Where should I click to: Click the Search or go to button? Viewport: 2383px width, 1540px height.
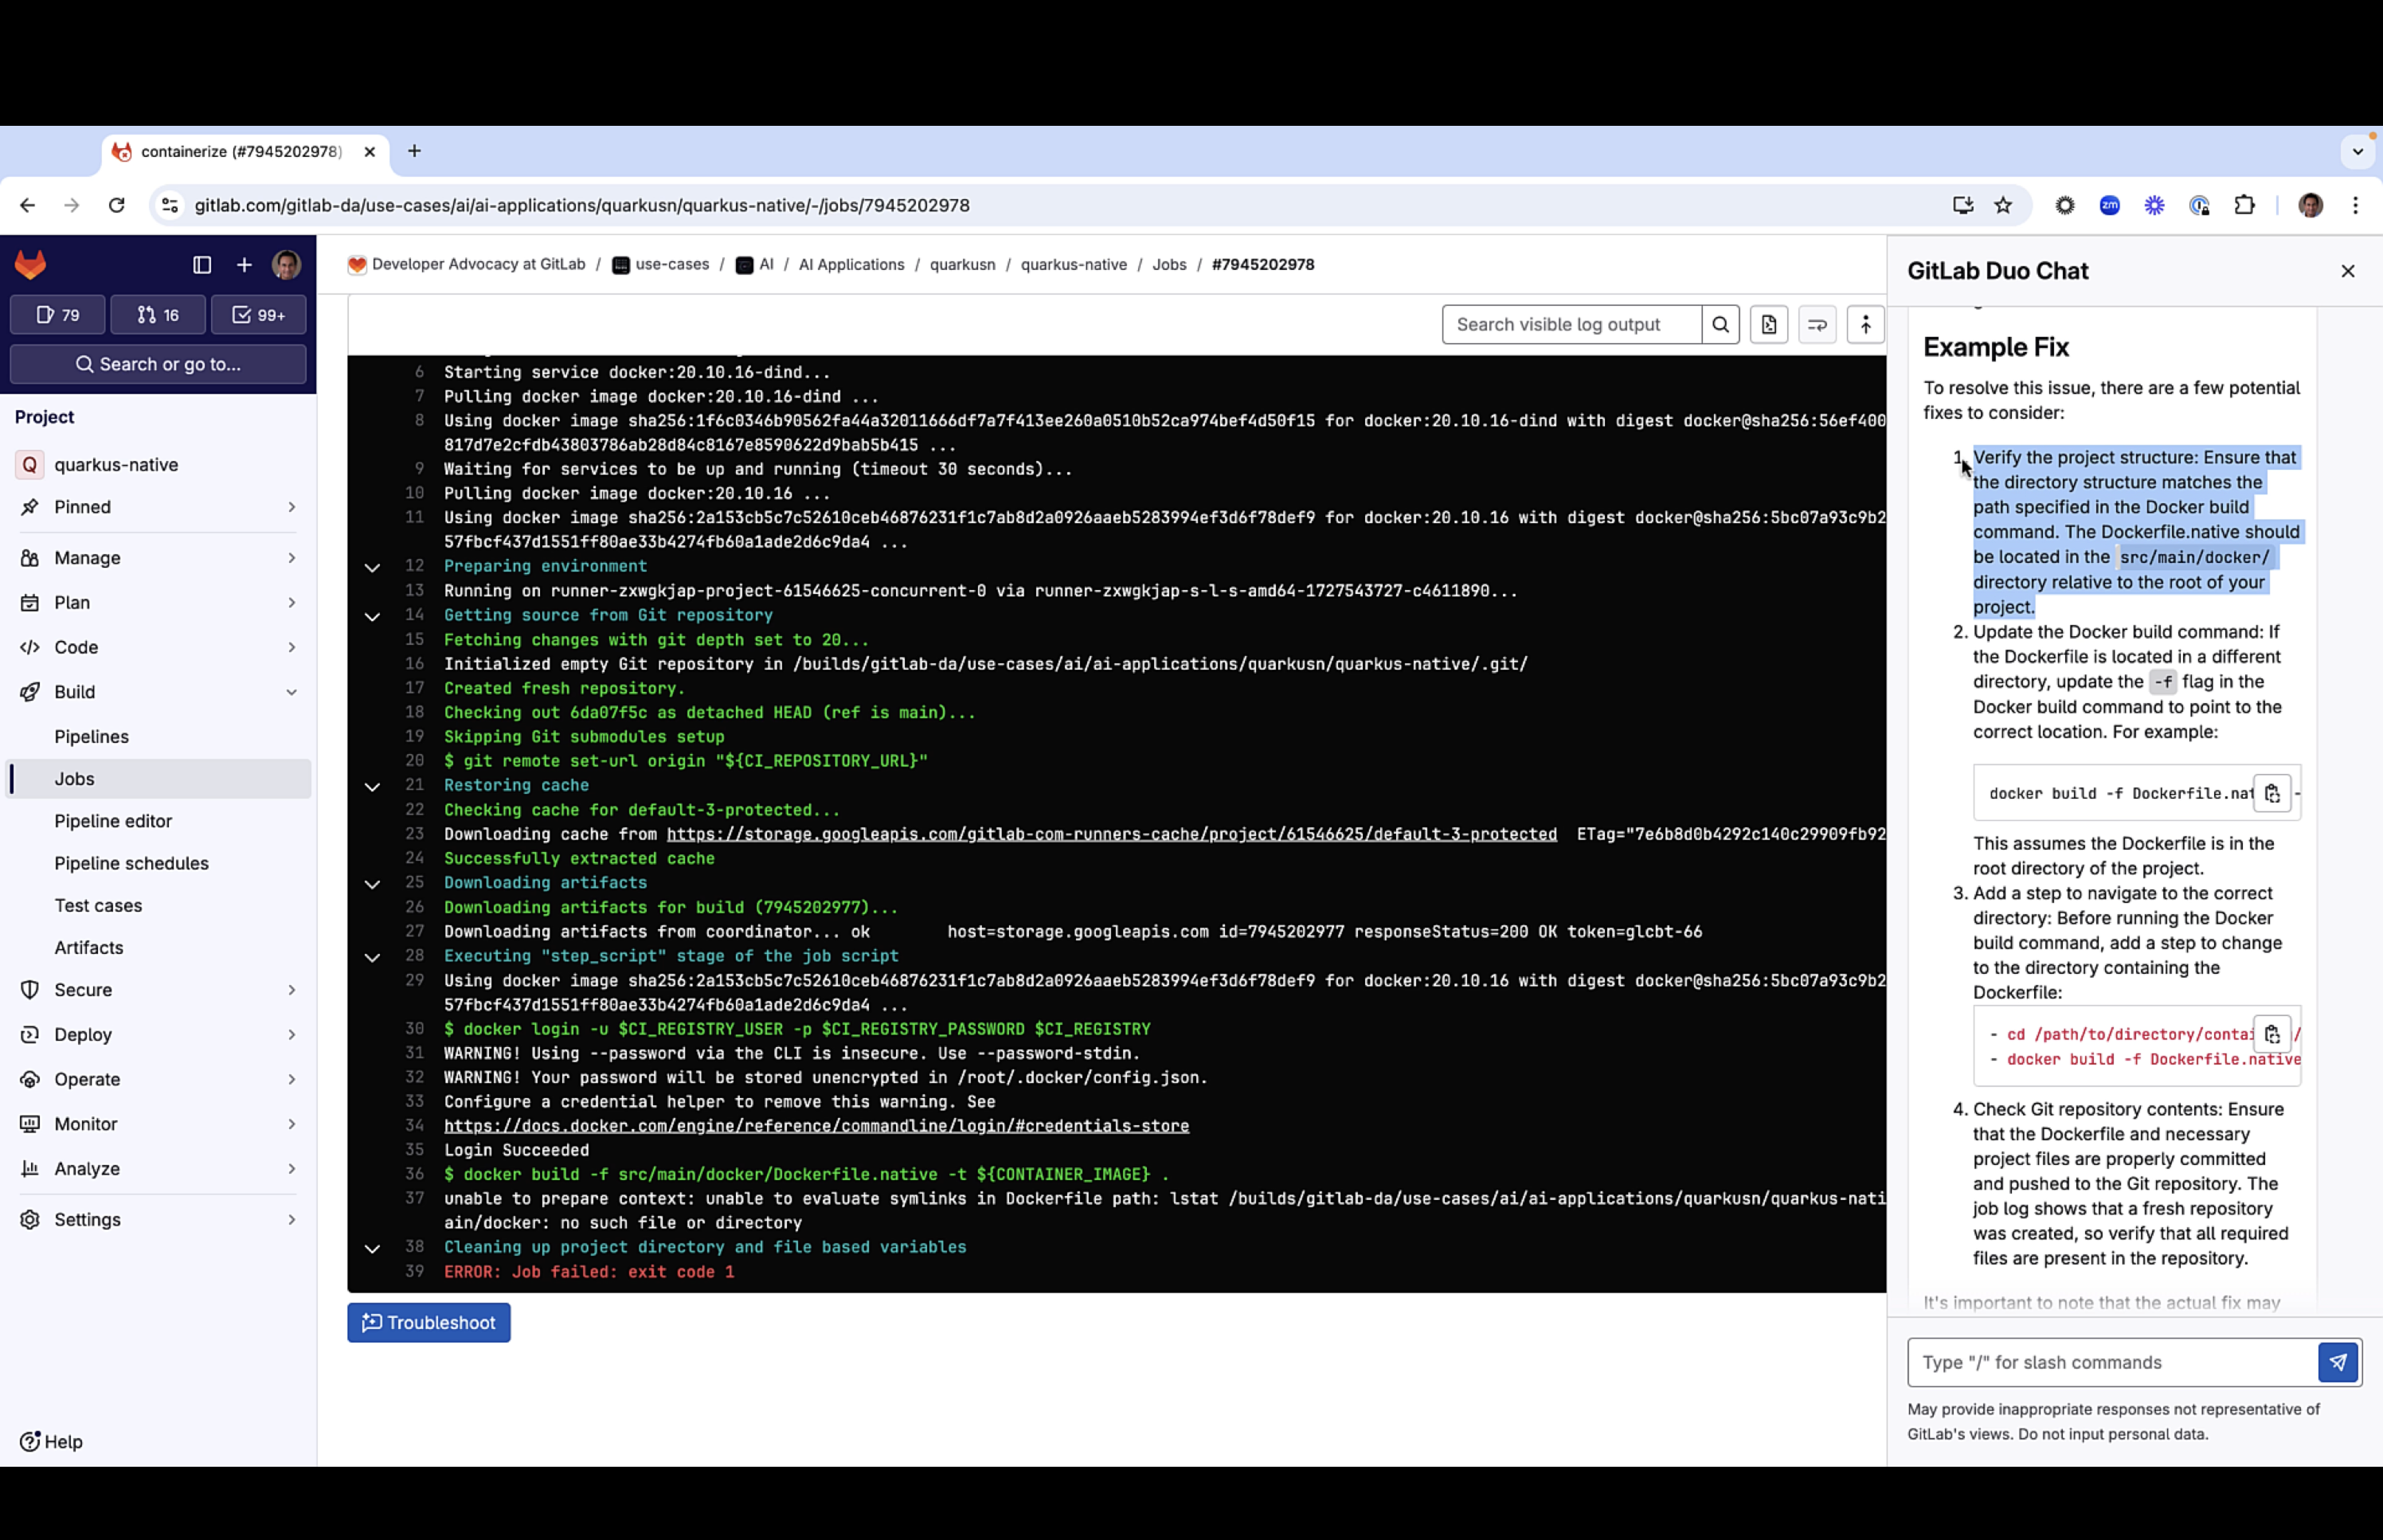coord(158,364)
